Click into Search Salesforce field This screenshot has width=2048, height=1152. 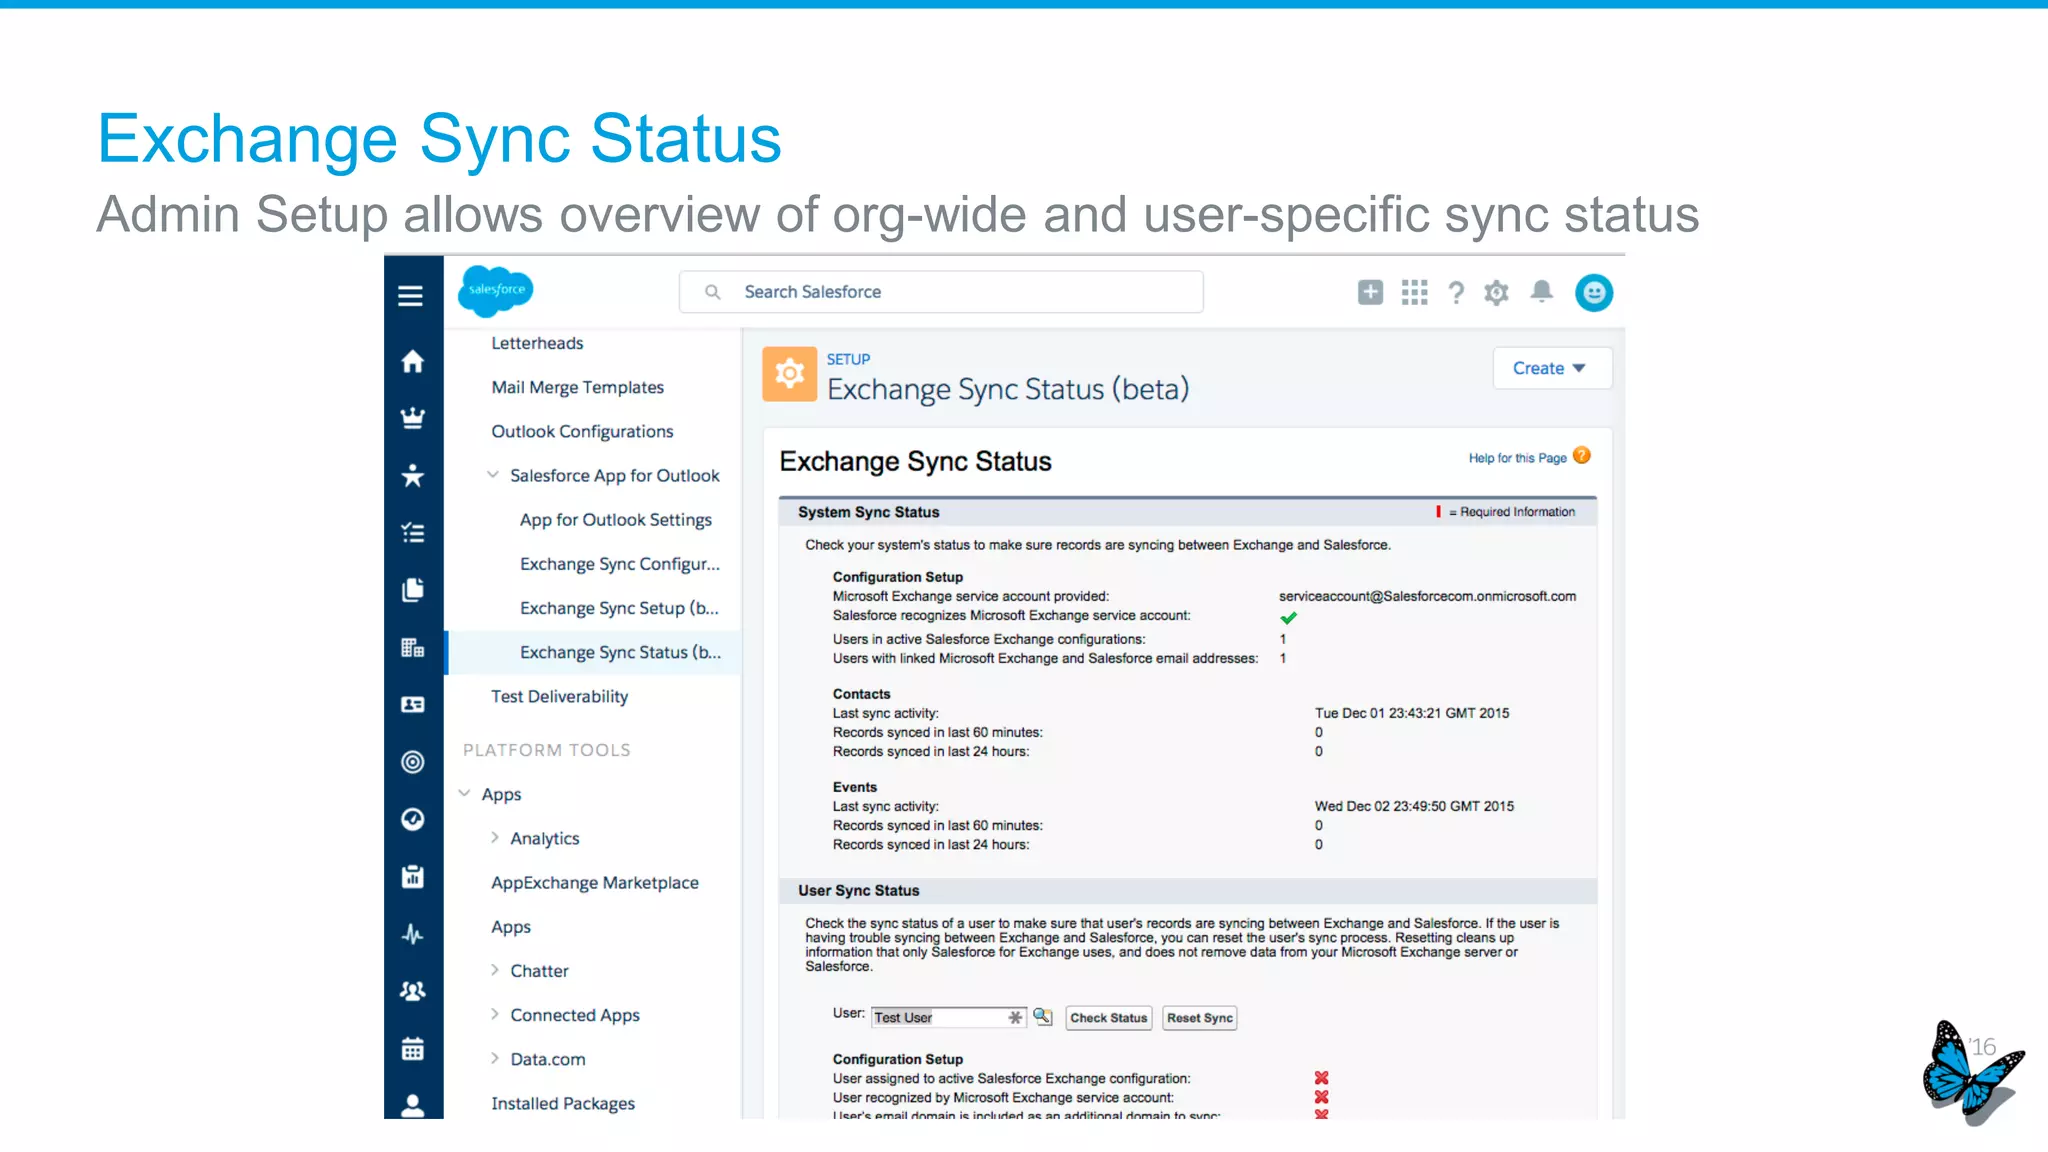click(x=941, y=292)
